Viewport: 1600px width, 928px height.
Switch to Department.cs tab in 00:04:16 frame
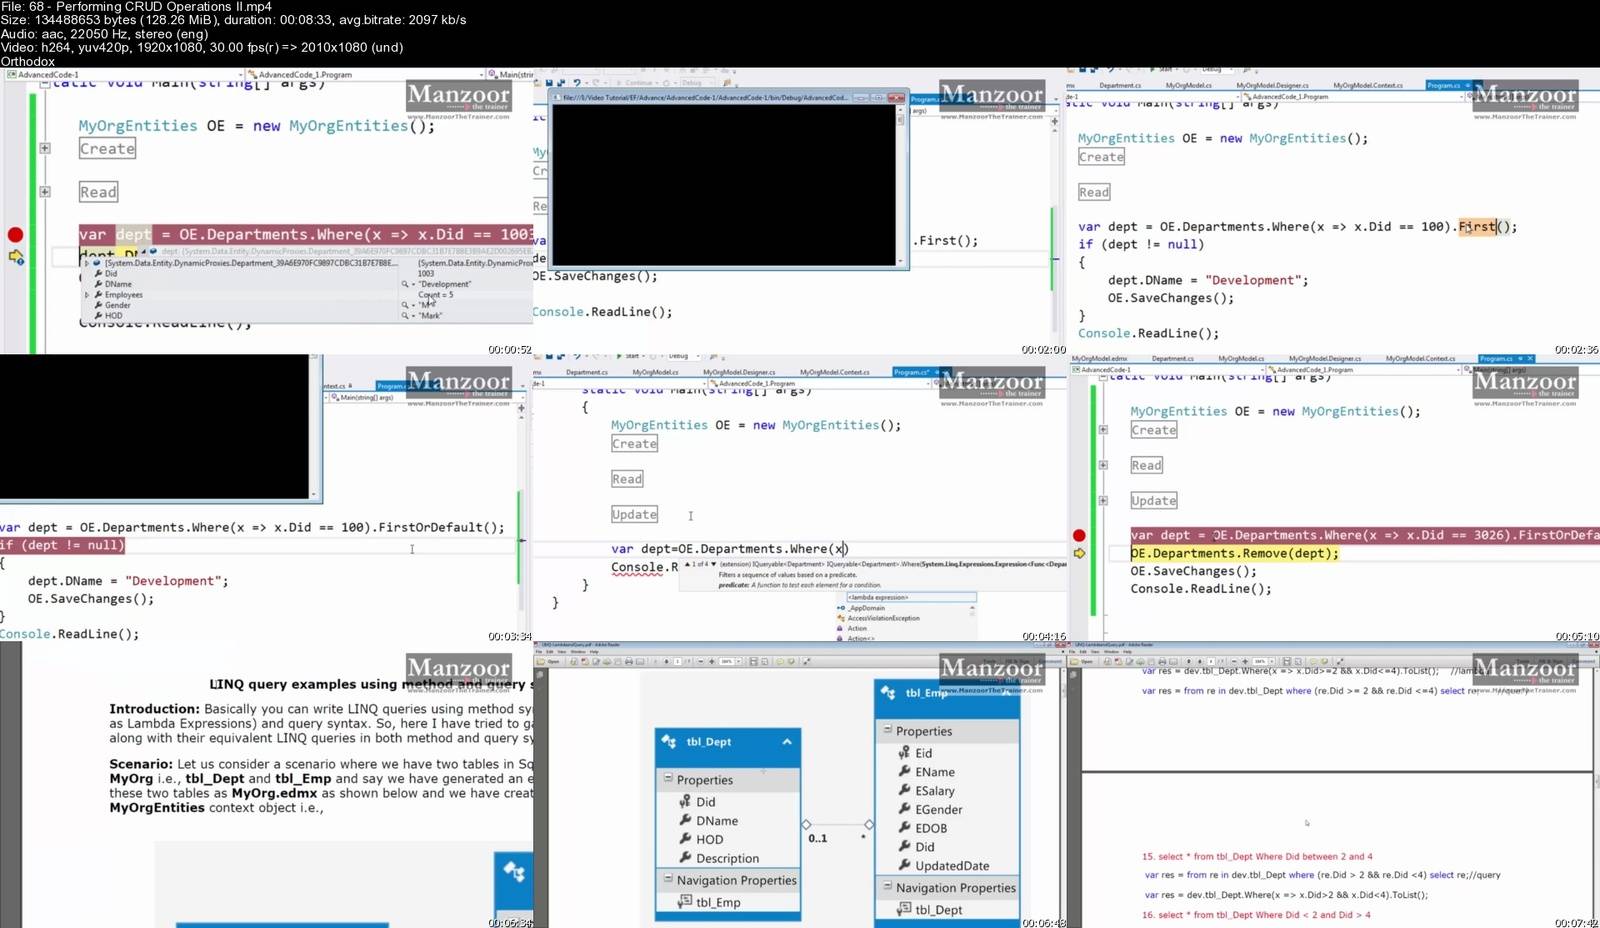tap(586, 372)
